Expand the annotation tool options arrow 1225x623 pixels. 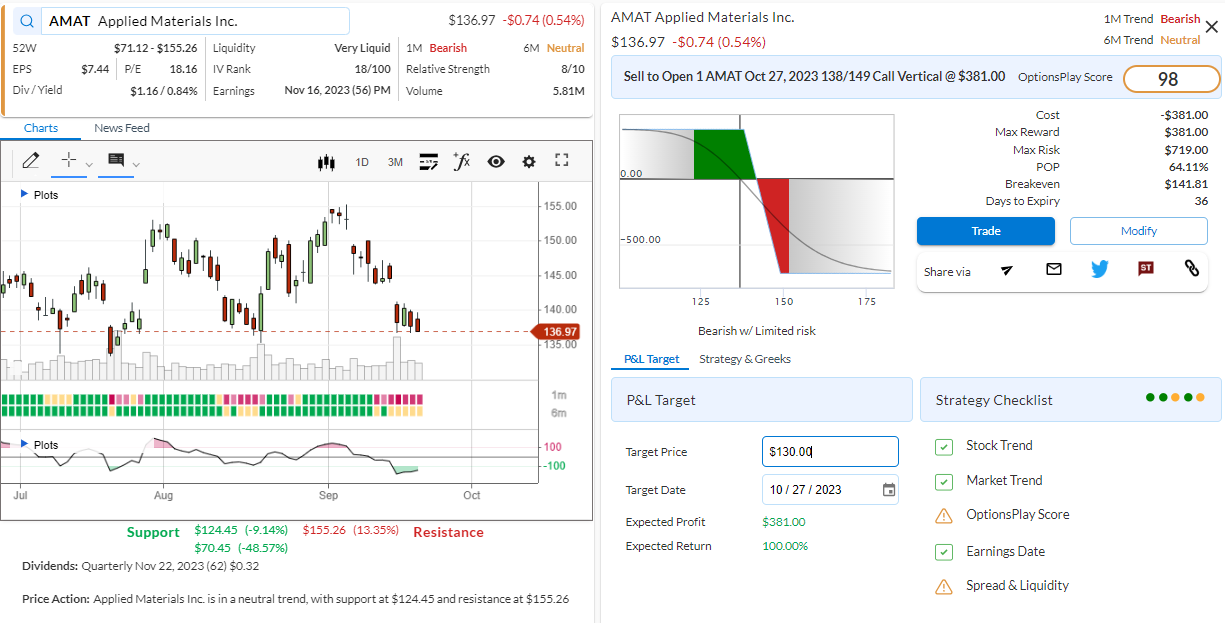click(136, 164)
